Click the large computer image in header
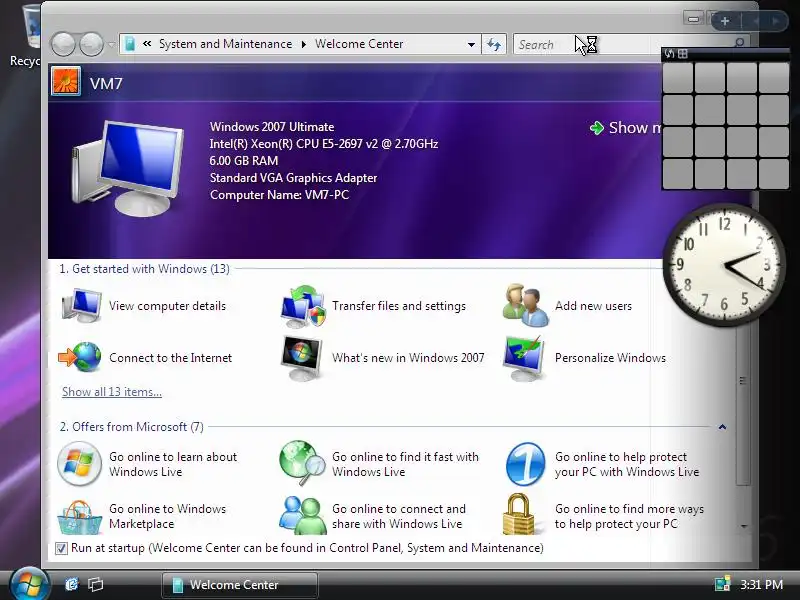This screenshot has width=800, height=600. [128, 168]
